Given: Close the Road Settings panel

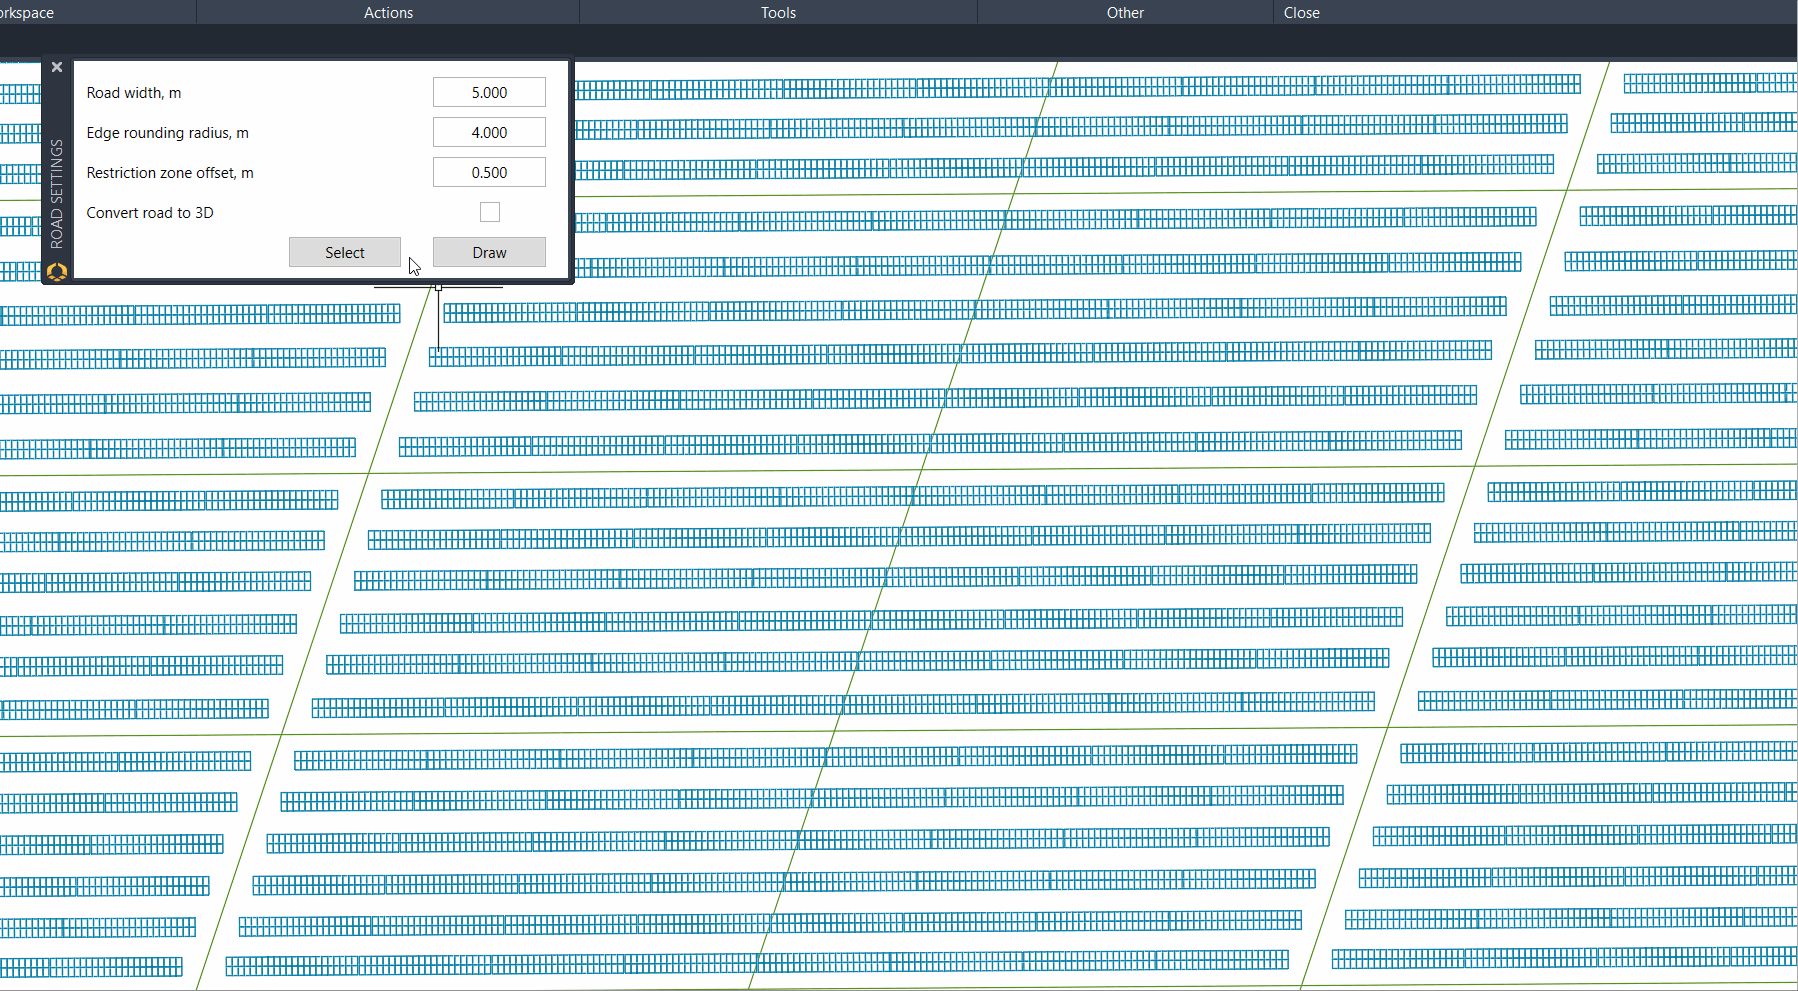Looking at the screenshot, I should click(x=57, y=67).
